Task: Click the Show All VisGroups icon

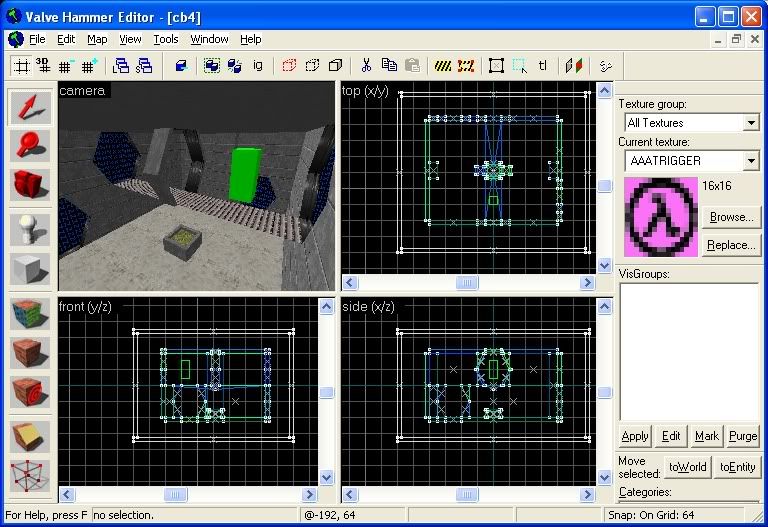Action: (336, 66)
